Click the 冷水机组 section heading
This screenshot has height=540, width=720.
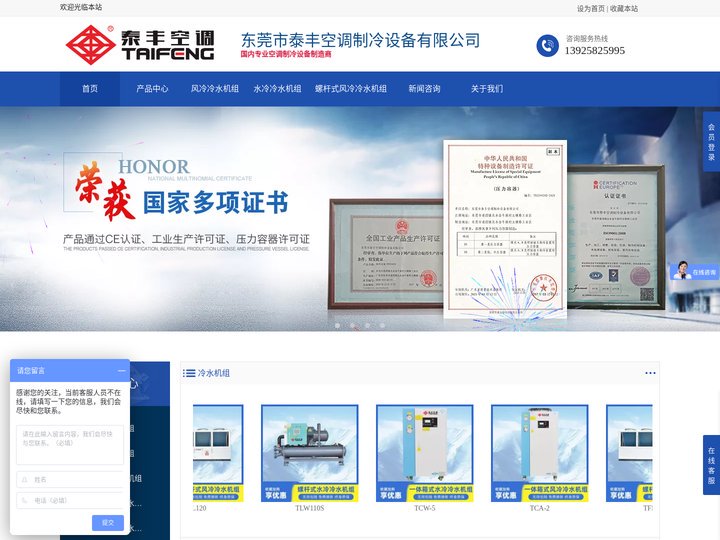pyautogui.click(x=214, y=373)
